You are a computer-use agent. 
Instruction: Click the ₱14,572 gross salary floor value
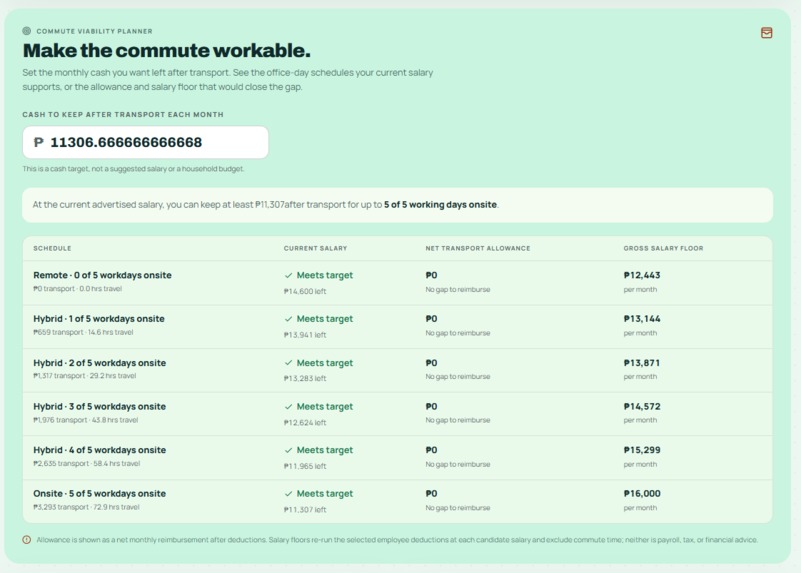642,407
